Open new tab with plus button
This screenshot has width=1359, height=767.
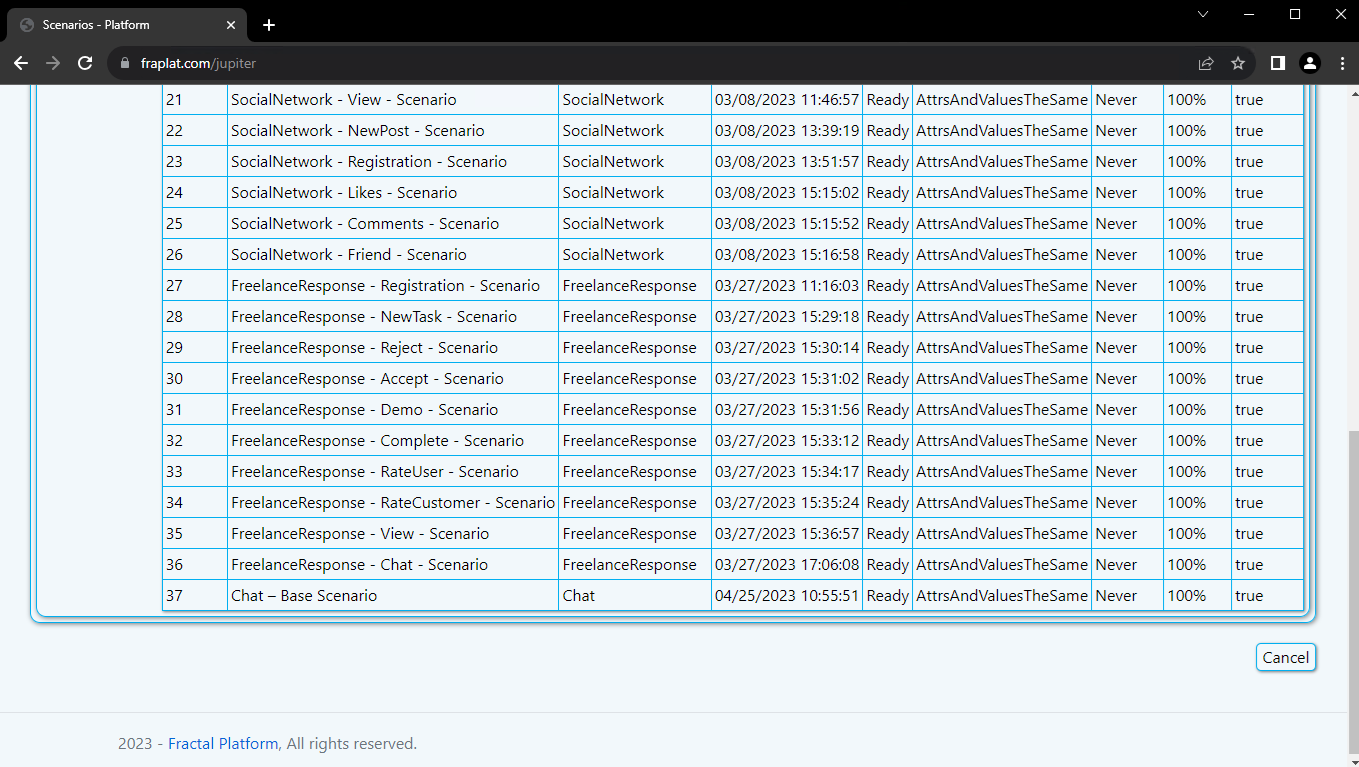(268, 25)
